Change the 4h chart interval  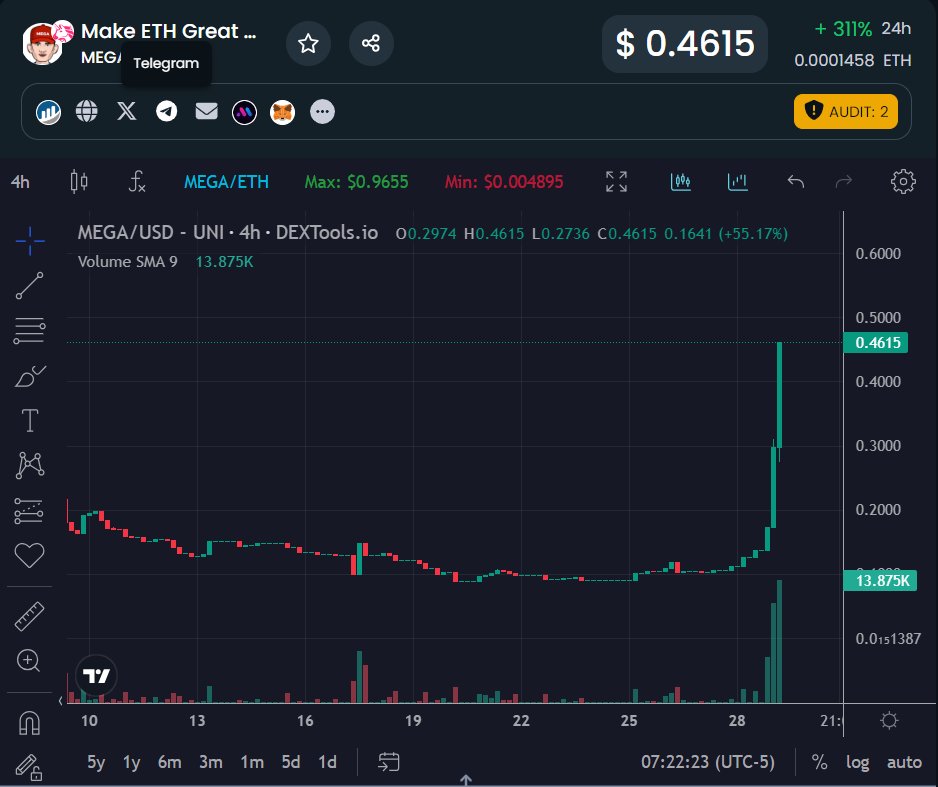(20, 182)
